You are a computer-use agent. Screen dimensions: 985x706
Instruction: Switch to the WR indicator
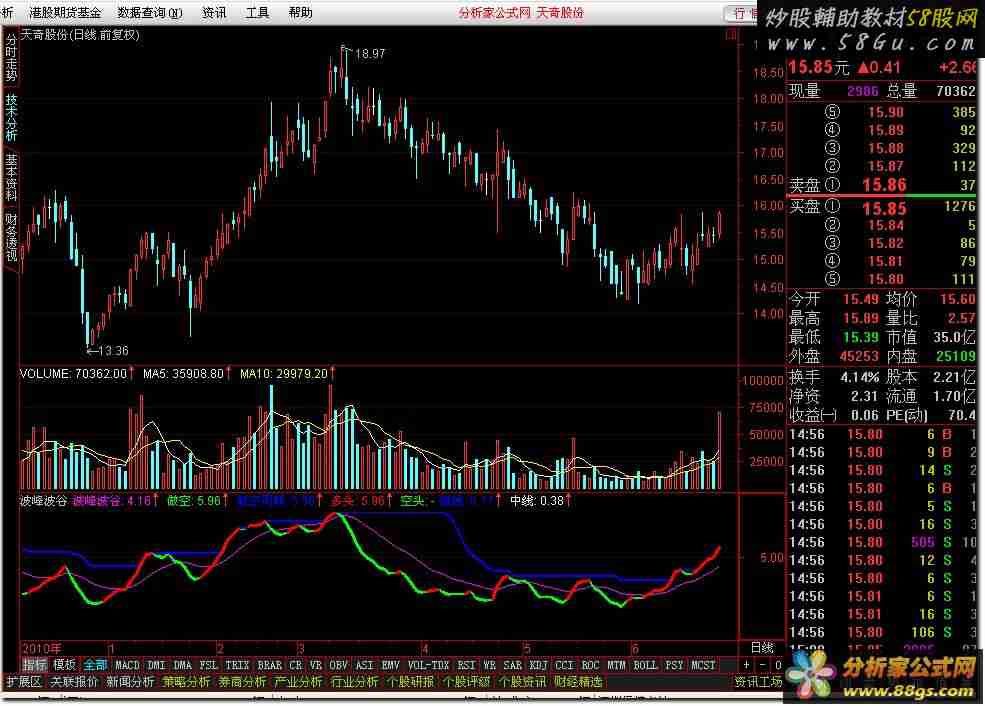click(489, 665)
